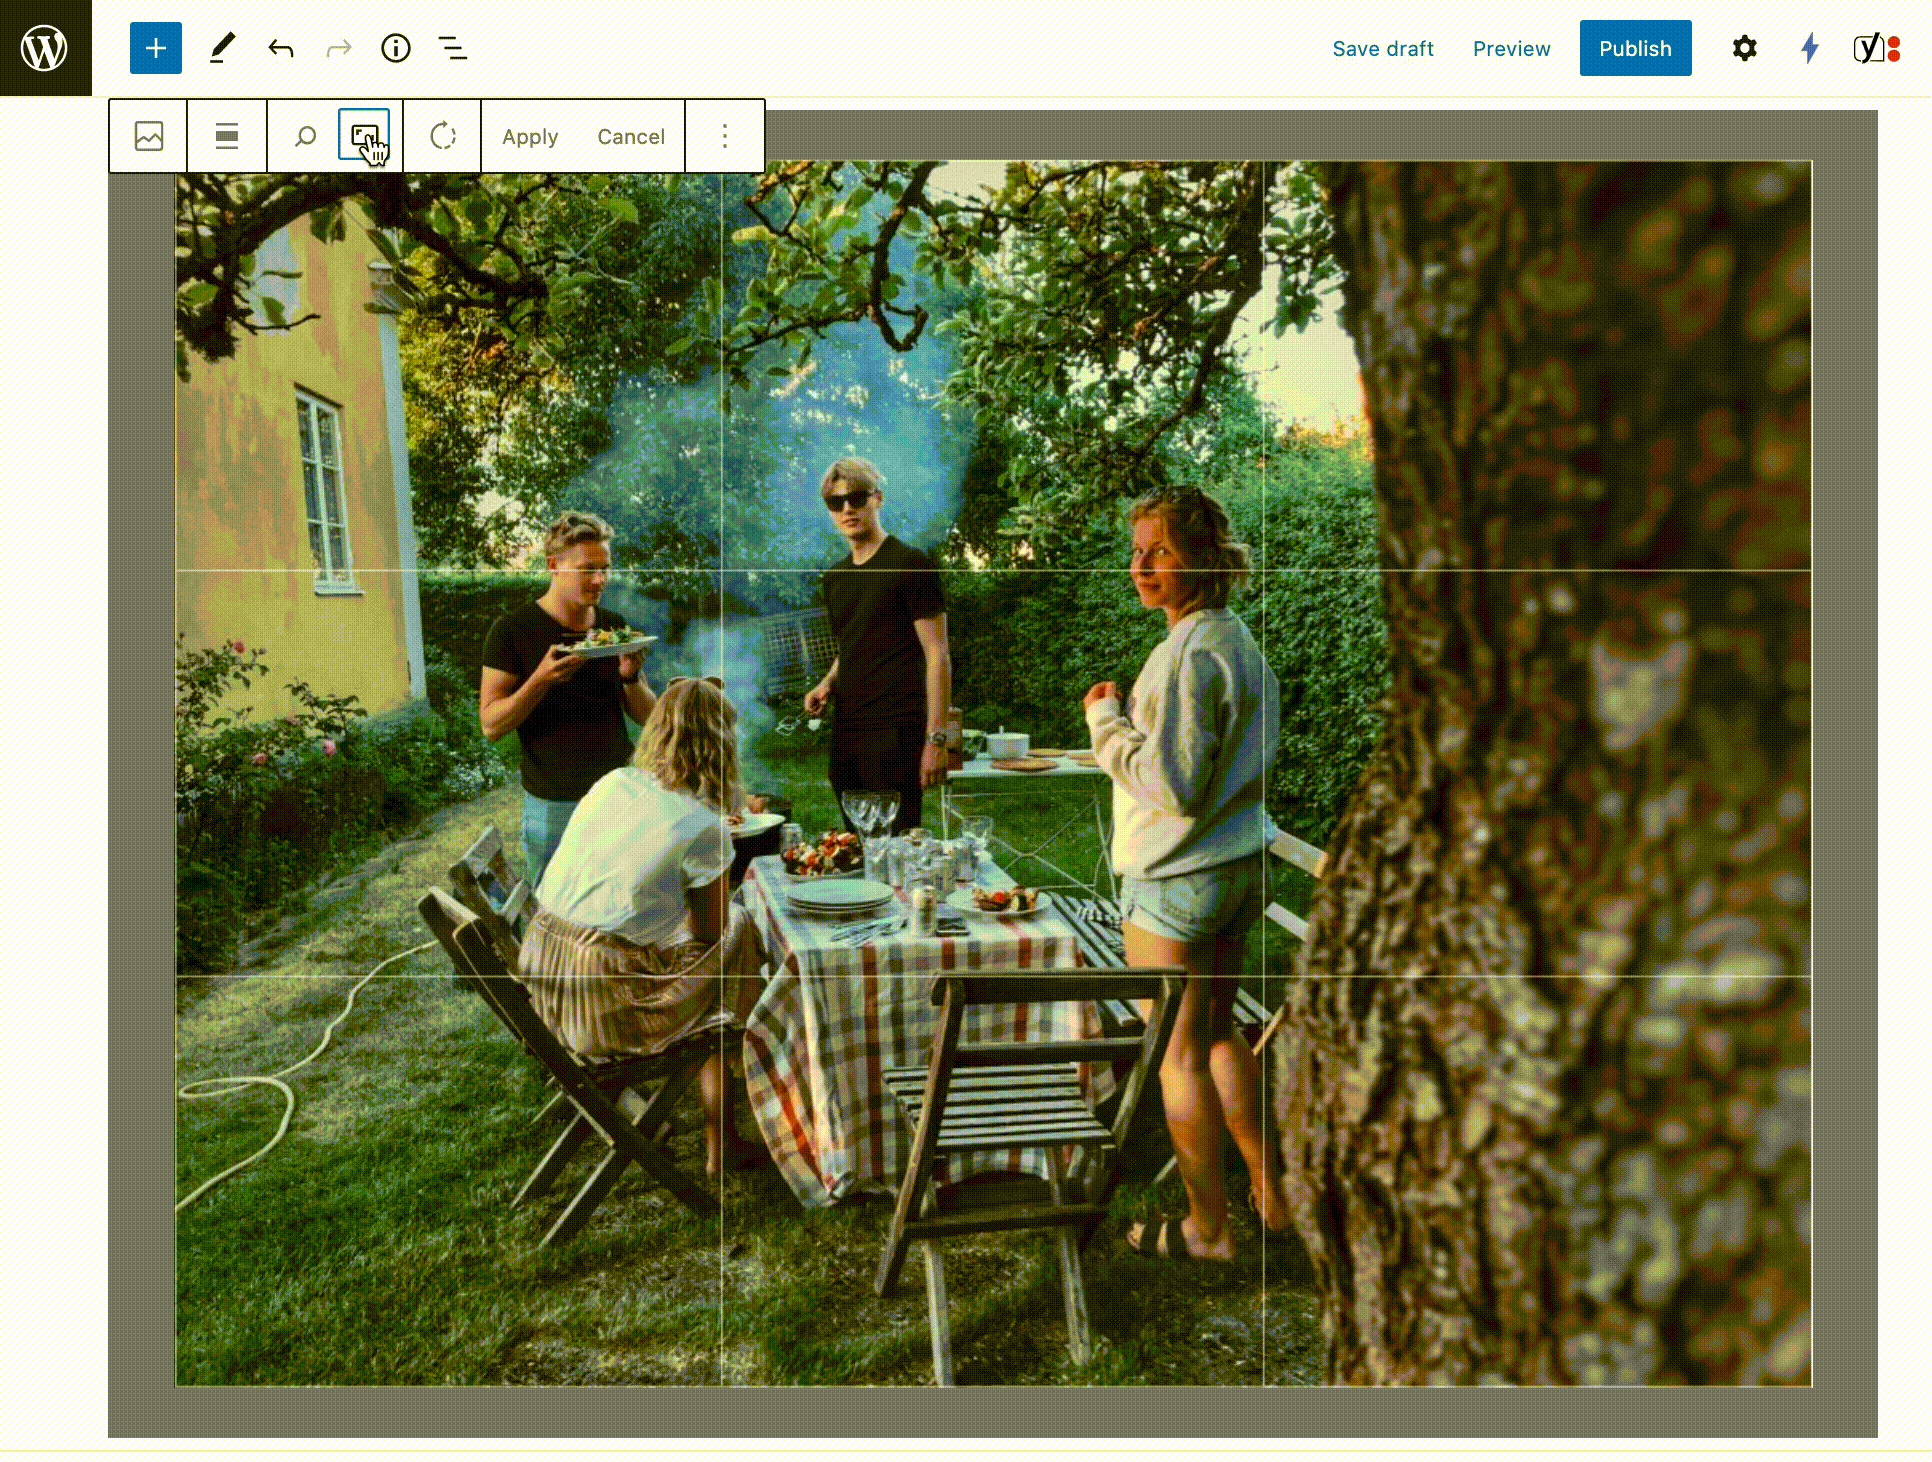Rotate the image with rotate icon

tap(443, 136)
